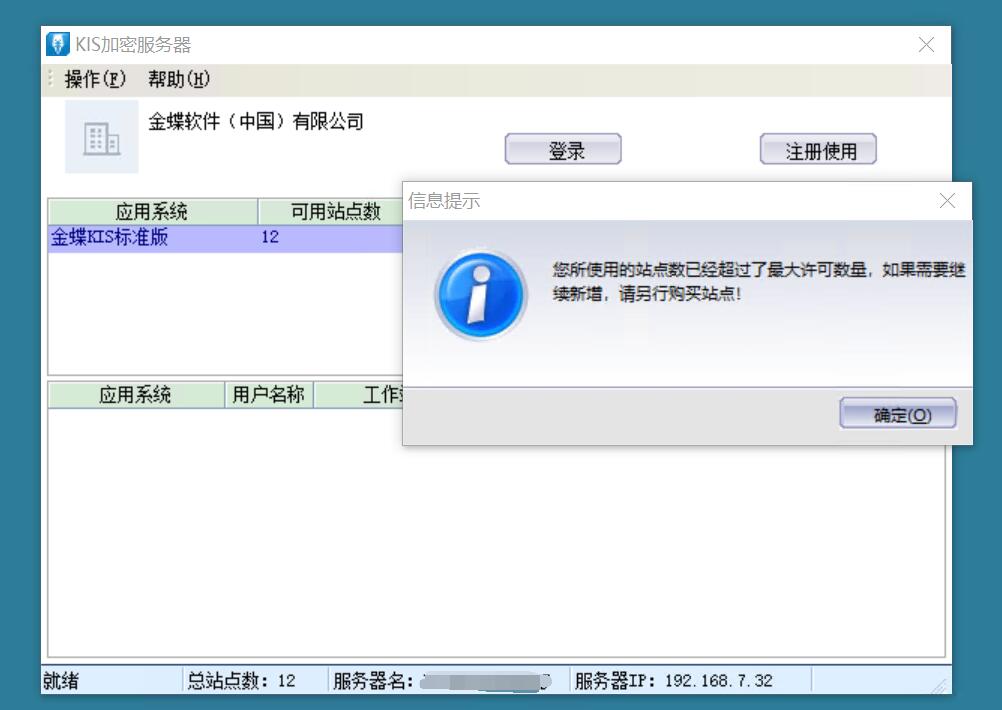Click the lower 应用系统 column header
This screenshot has height=710, width=1002.
pos(135,394)
